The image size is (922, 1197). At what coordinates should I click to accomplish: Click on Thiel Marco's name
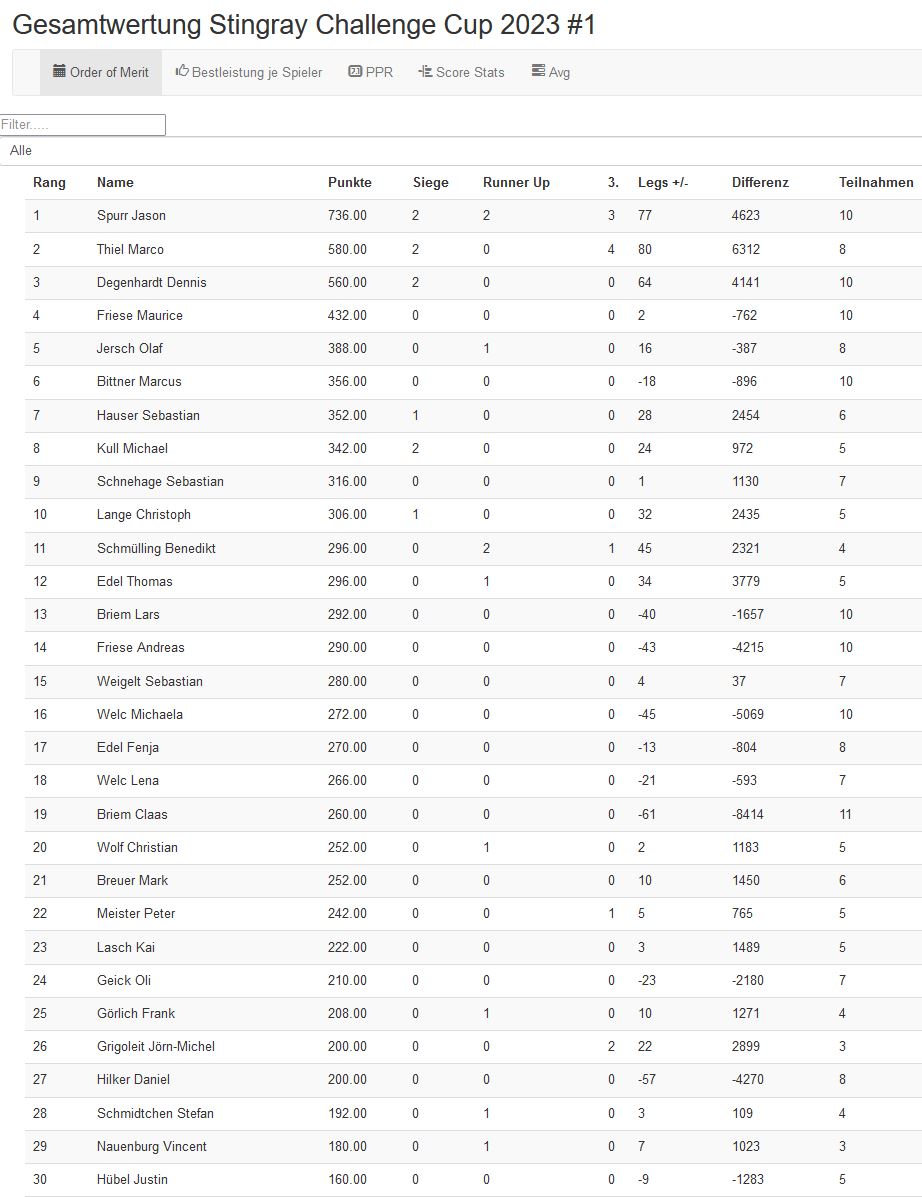(130, 249)
